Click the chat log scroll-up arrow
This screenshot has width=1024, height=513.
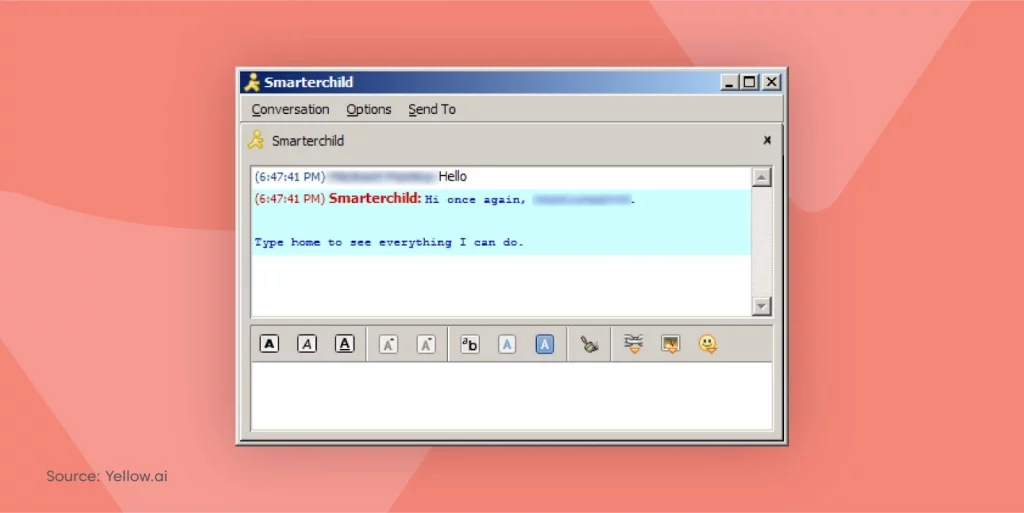(761, 177)
